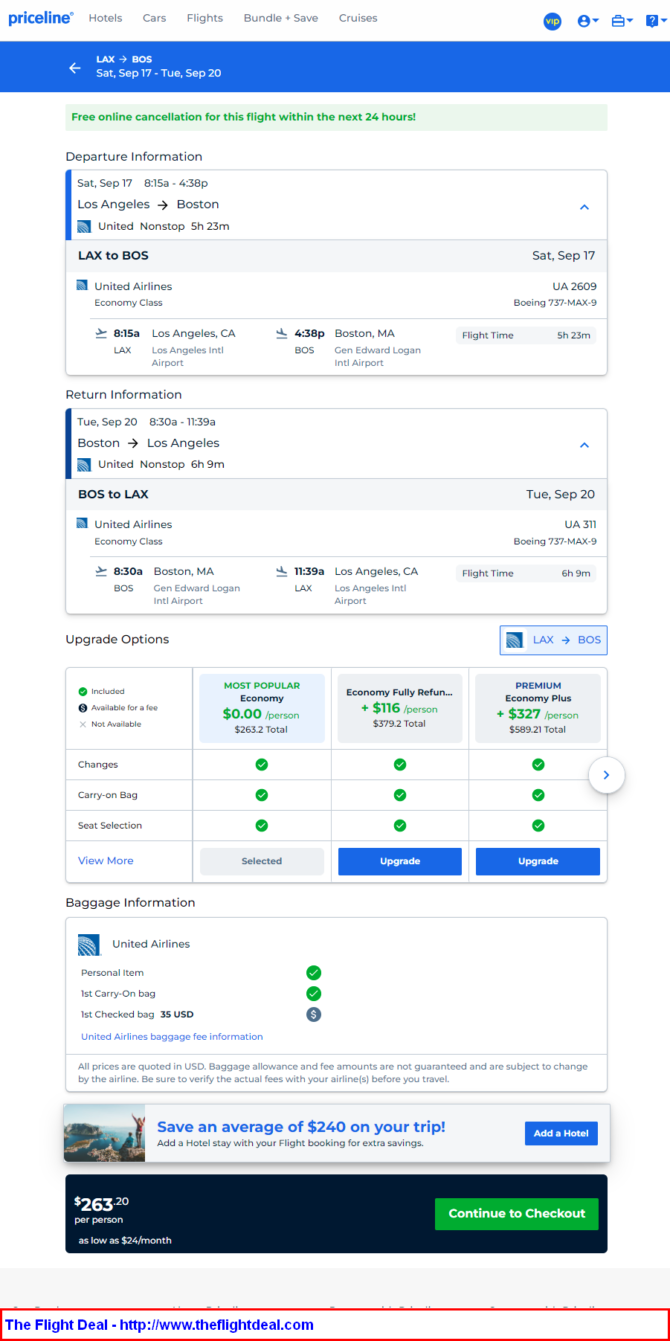Click the Not Available legend X icon
The height and width of the screenshot is (1341, 670).
[x=83, y=724]
